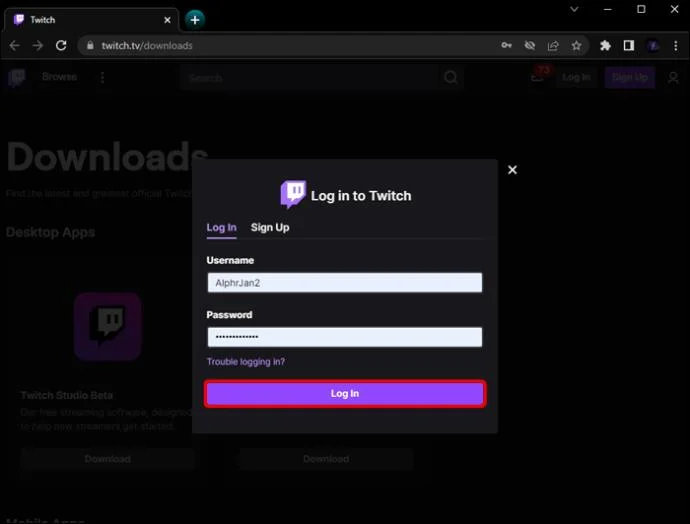Go forward using browser forward arrow

(38, 45)
